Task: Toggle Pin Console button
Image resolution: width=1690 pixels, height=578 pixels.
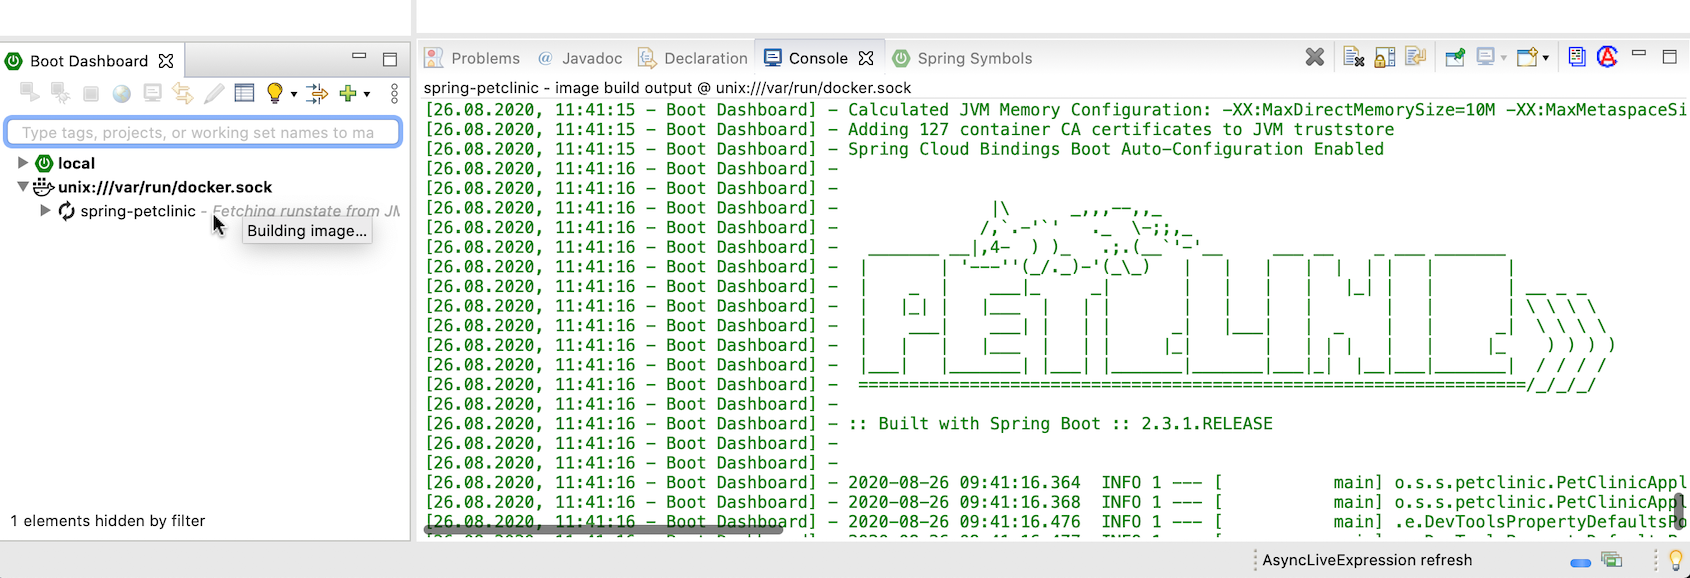Action: pyautogui.click(x=1455, y=58)
